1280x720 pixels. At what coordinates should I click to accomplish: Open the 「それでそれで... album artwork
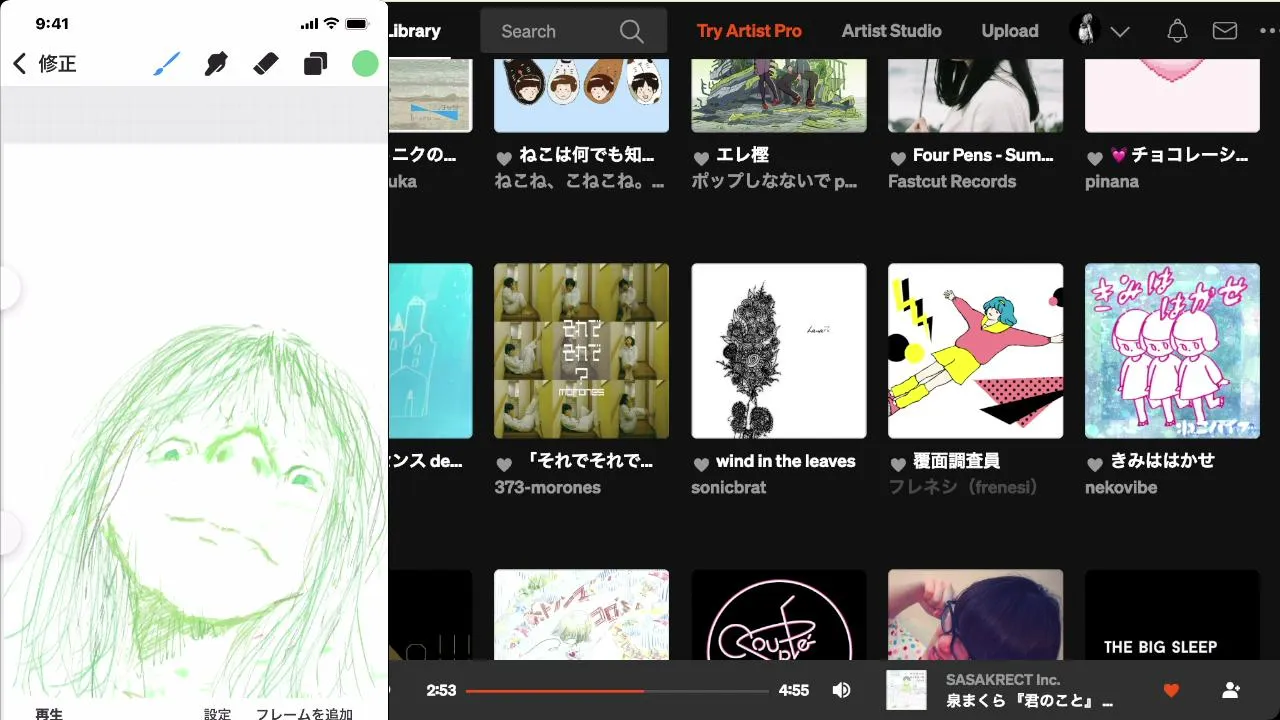[x=582, y=351]
